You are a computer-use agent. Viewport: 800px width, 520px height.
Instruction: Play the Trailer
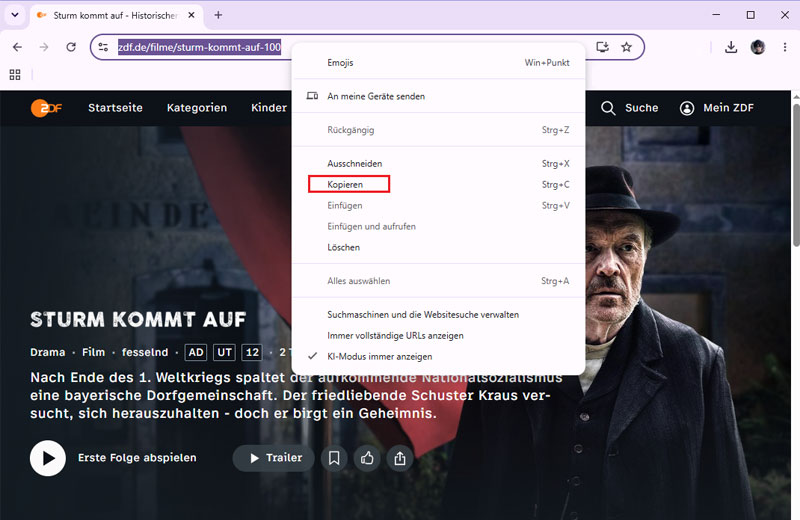coord(273,458)
